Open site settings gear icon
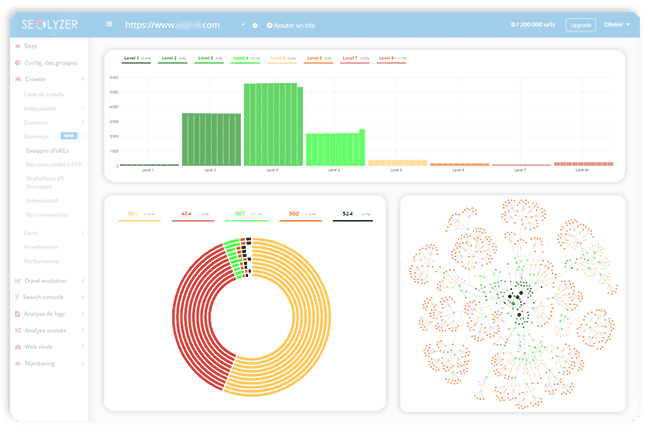This screenshot has width=650, height=432. coord(255,25)
